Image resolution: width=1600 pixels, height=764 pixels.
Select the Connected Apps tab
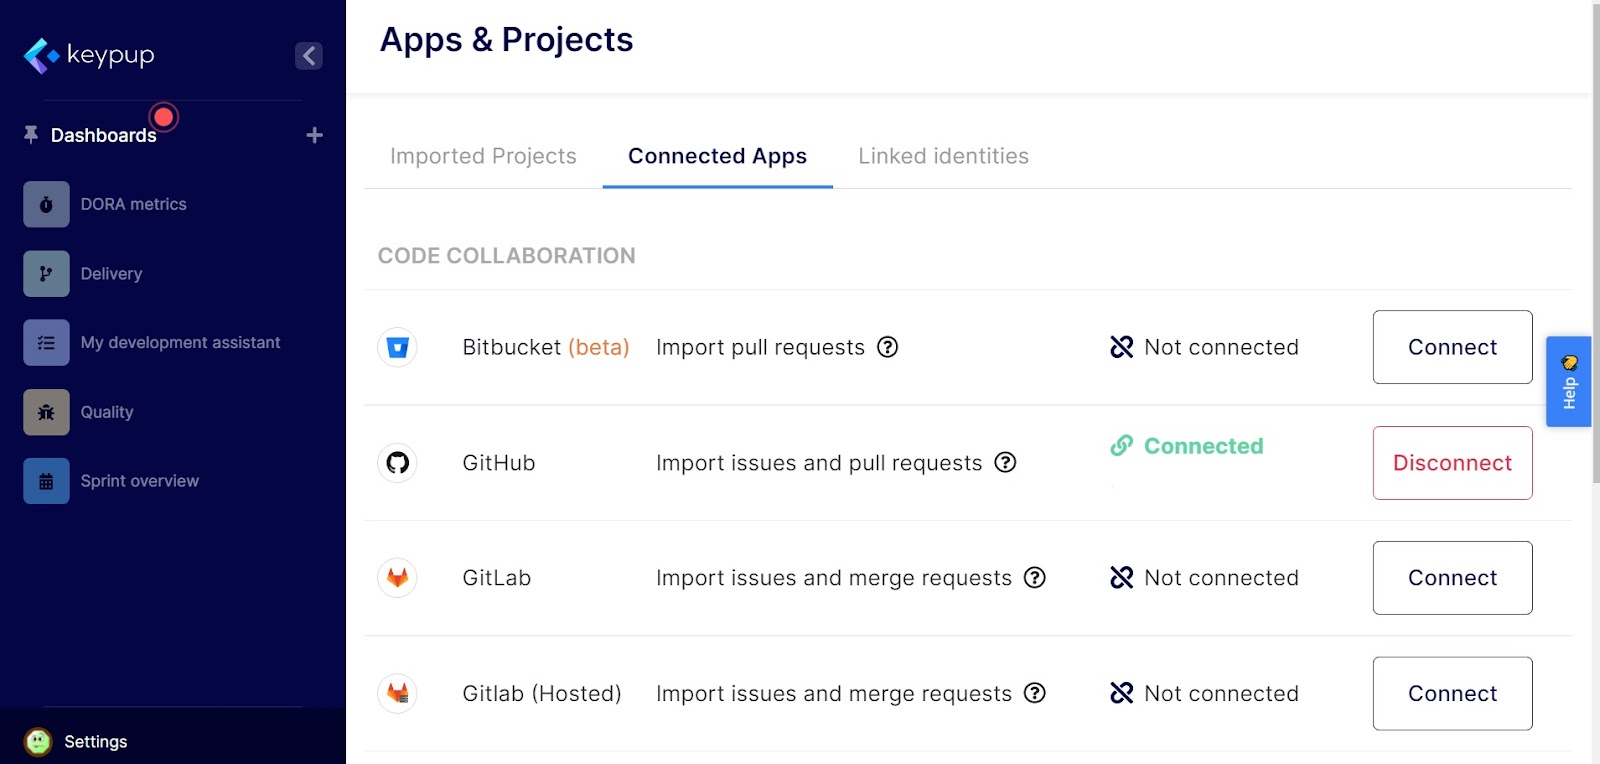(x=717, y=156)
